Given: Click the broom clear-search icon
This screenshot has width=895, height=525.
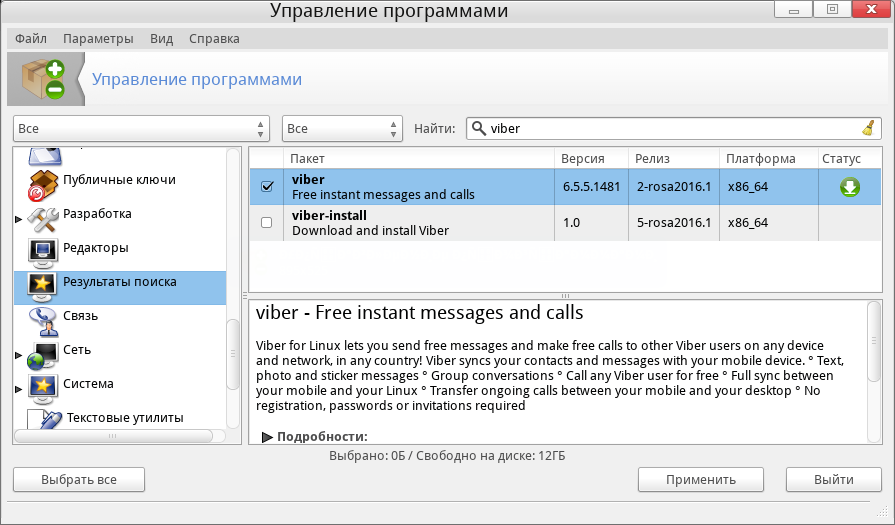Looking at the screenshot, I should pyautogui.click(x=868, y=128).
